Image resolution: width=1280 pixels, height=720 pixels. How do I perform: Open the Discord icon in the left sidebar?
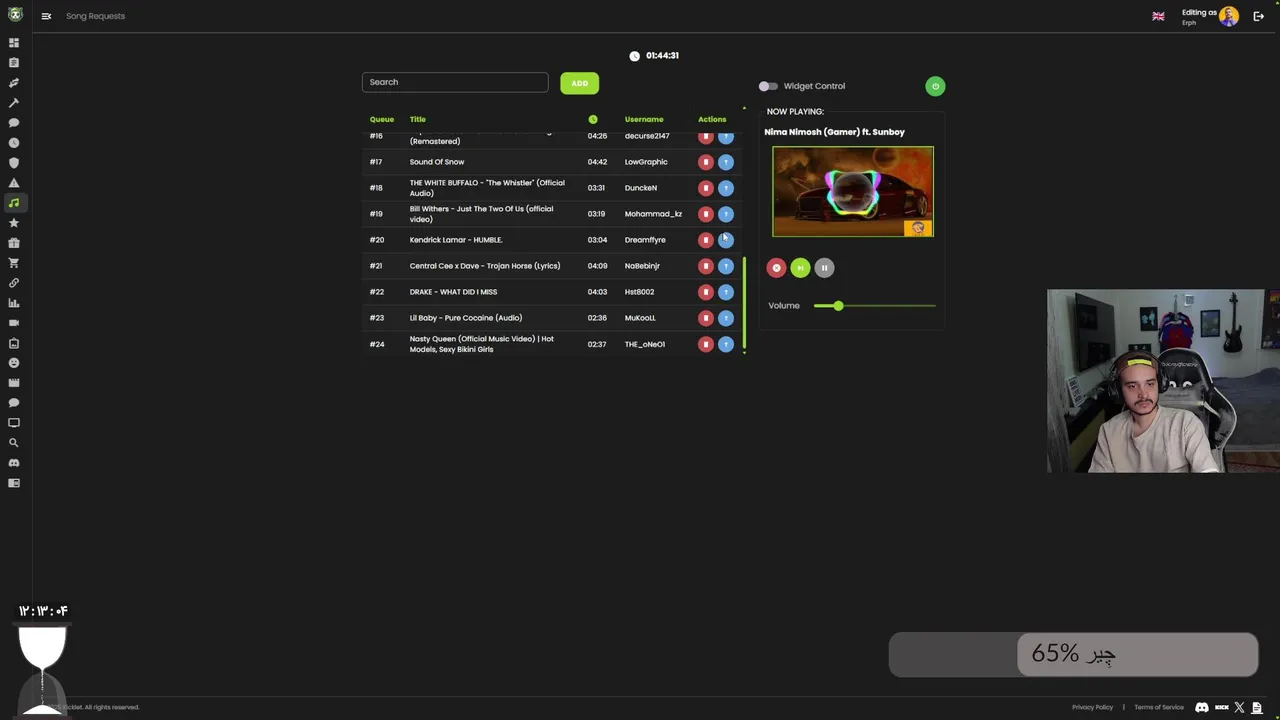(x=14, y=463)
